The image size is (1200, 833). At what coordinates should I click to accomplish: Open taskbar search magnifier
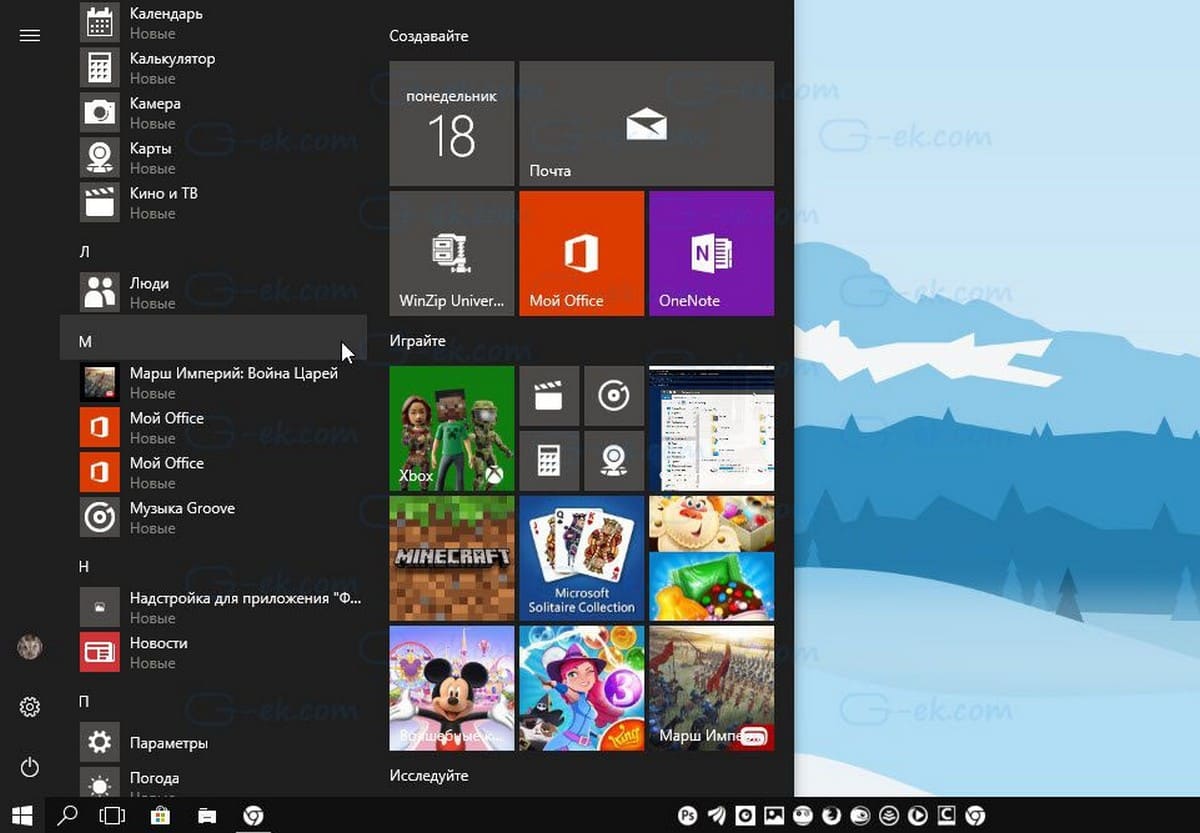click(x=67, y=815)
